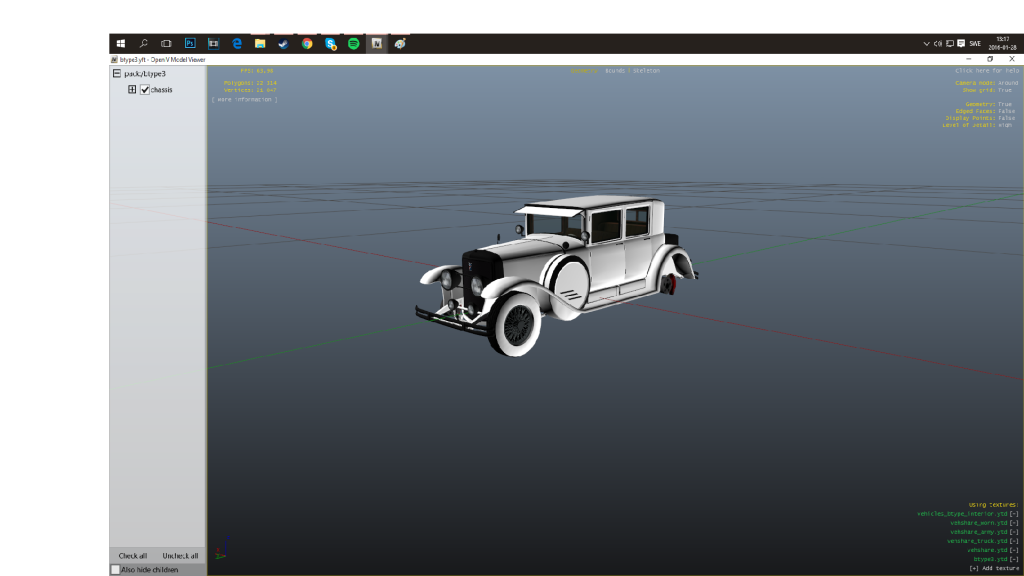Open volume control in system tray
Image resolution: width=1024 pixels, height=576 pixels.
[938, 44]
